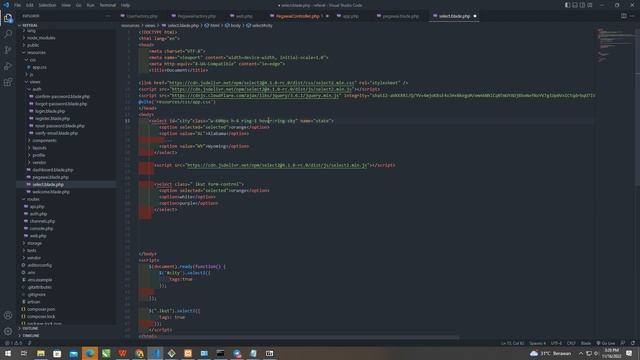Expand the layouts folder
Image resolution: width=640 pixels, height=360 pixels.
point(39,148)
